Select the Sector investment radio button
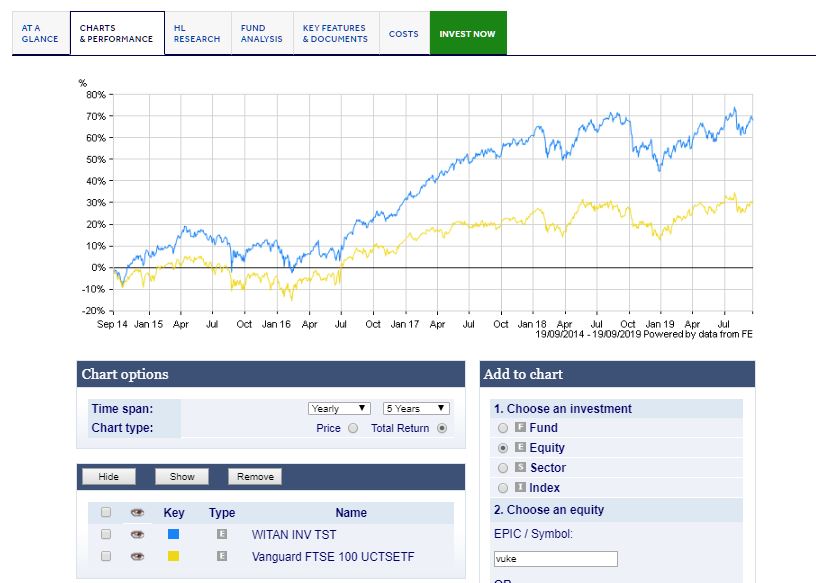The height and width of the screenshot is (583, 816). click(503, 468)
